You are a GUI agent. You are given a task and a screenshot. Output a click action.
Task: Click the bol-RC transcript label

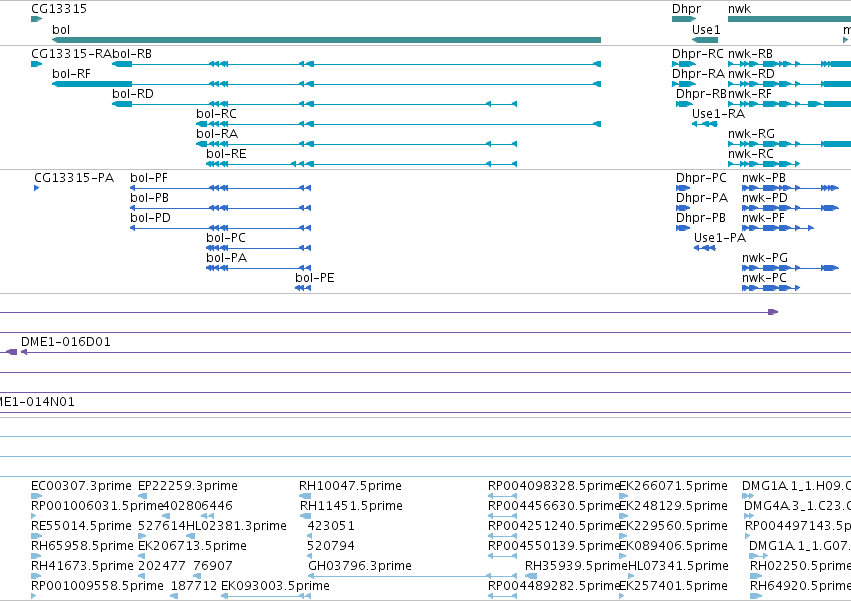coord(217,114)
